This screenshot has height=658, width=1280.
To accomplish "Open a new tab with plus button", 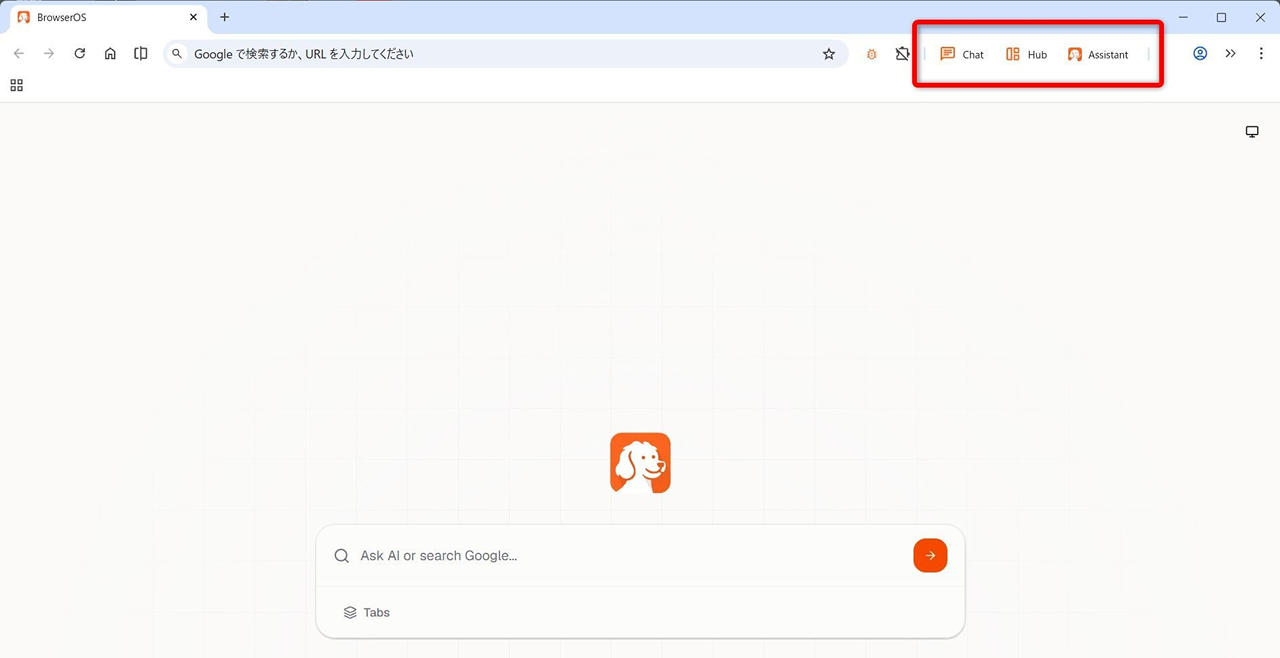I will click(x=224, y=17).
